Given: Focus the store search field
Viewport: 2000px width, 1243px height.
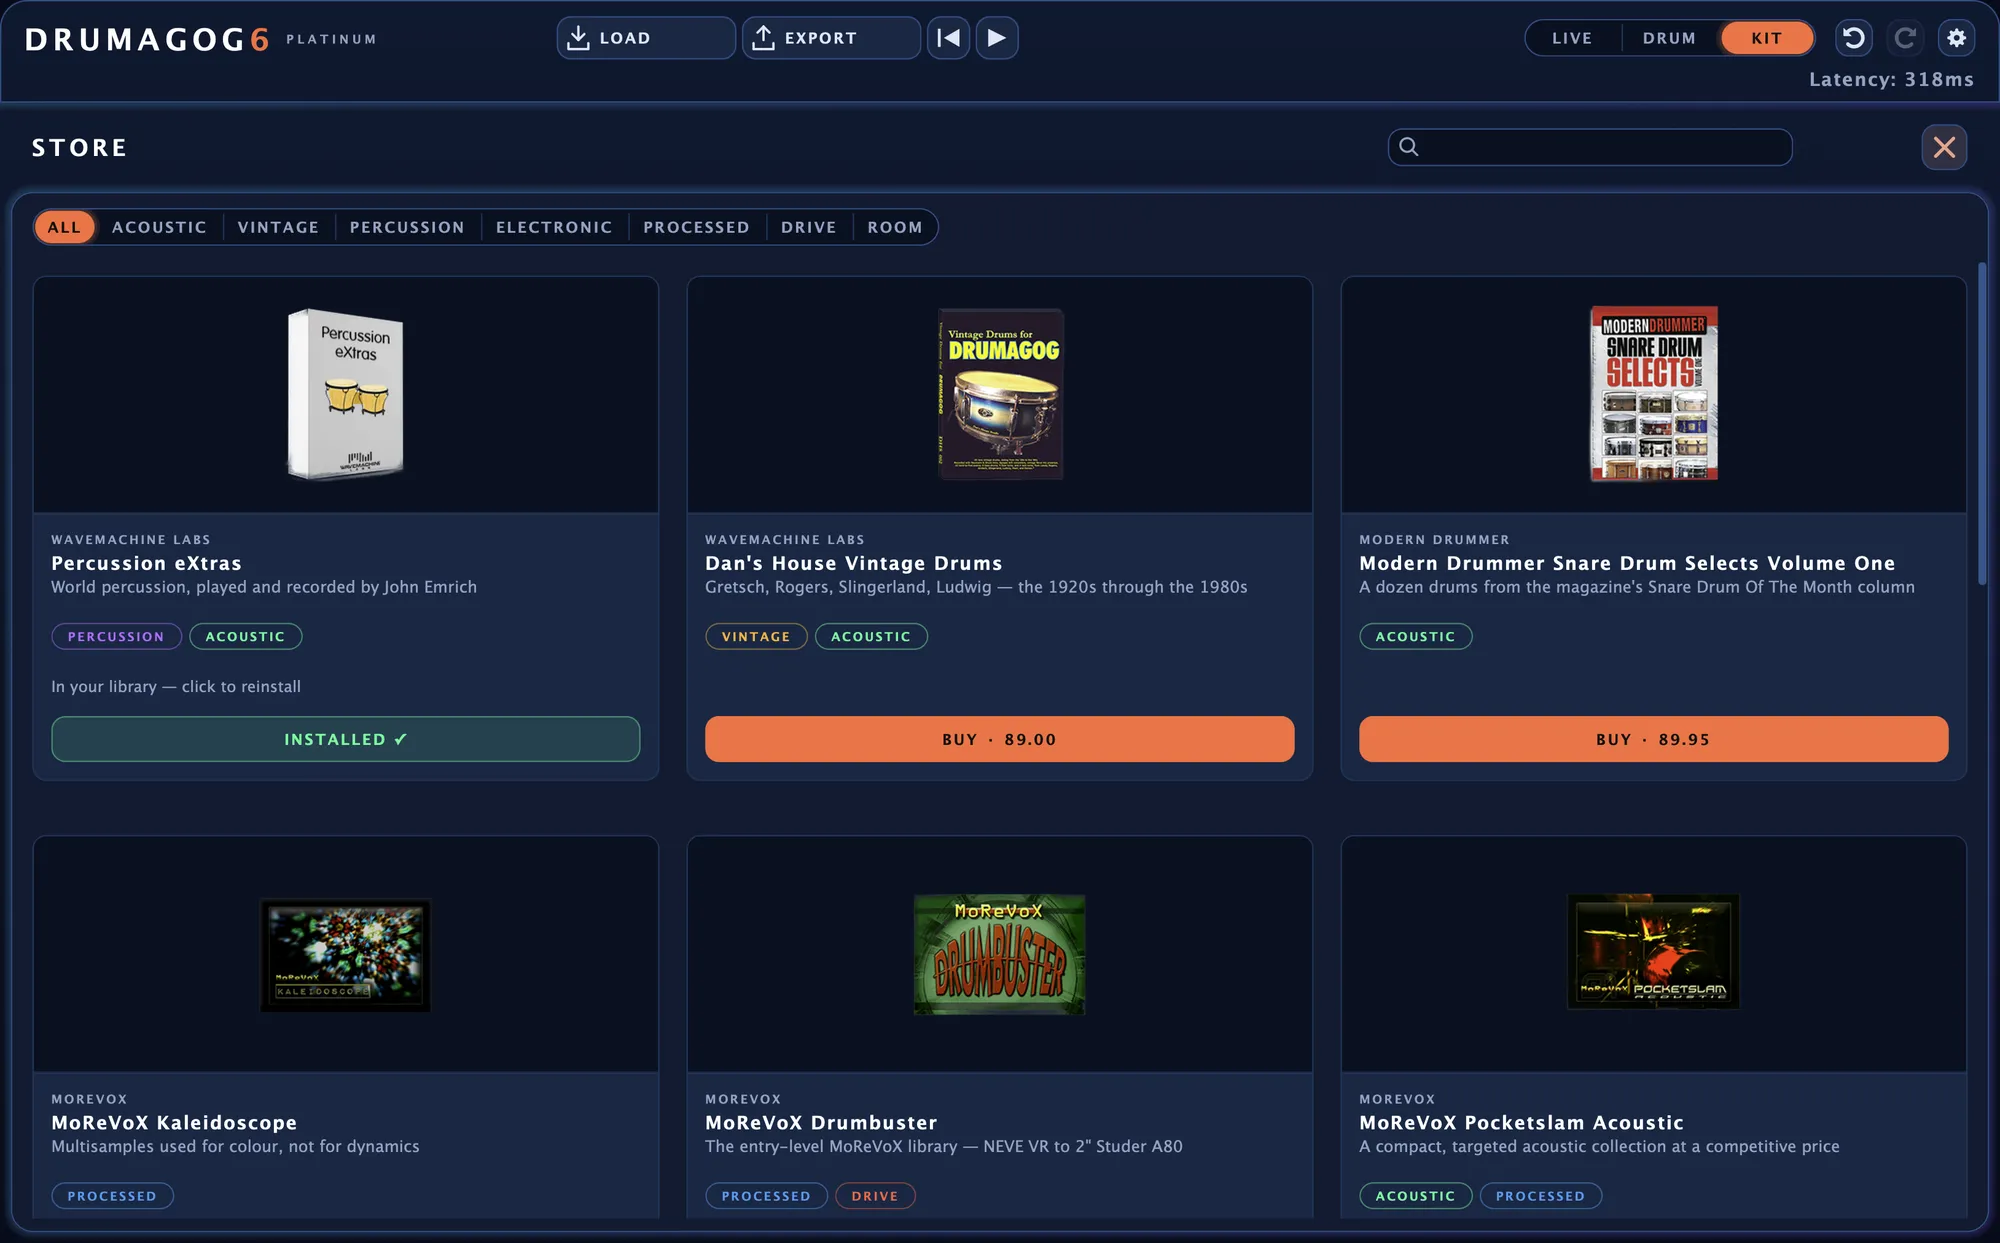Looking at the screenshot, I should [1590, 147].
